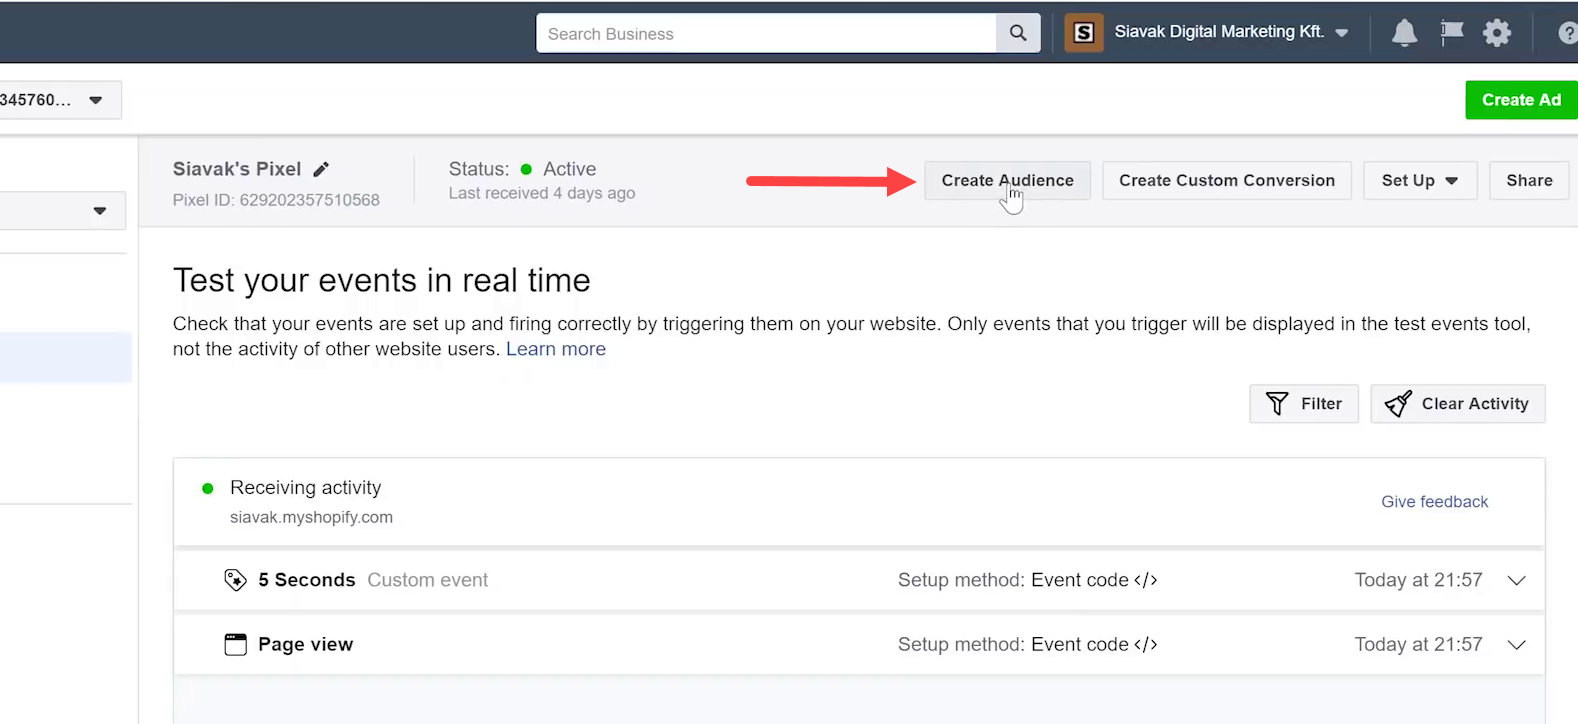The height and width of the screenshot is (724, 1578).
Task: Click the Siavak's Pixel name
Action: click(x=237, y=169)
